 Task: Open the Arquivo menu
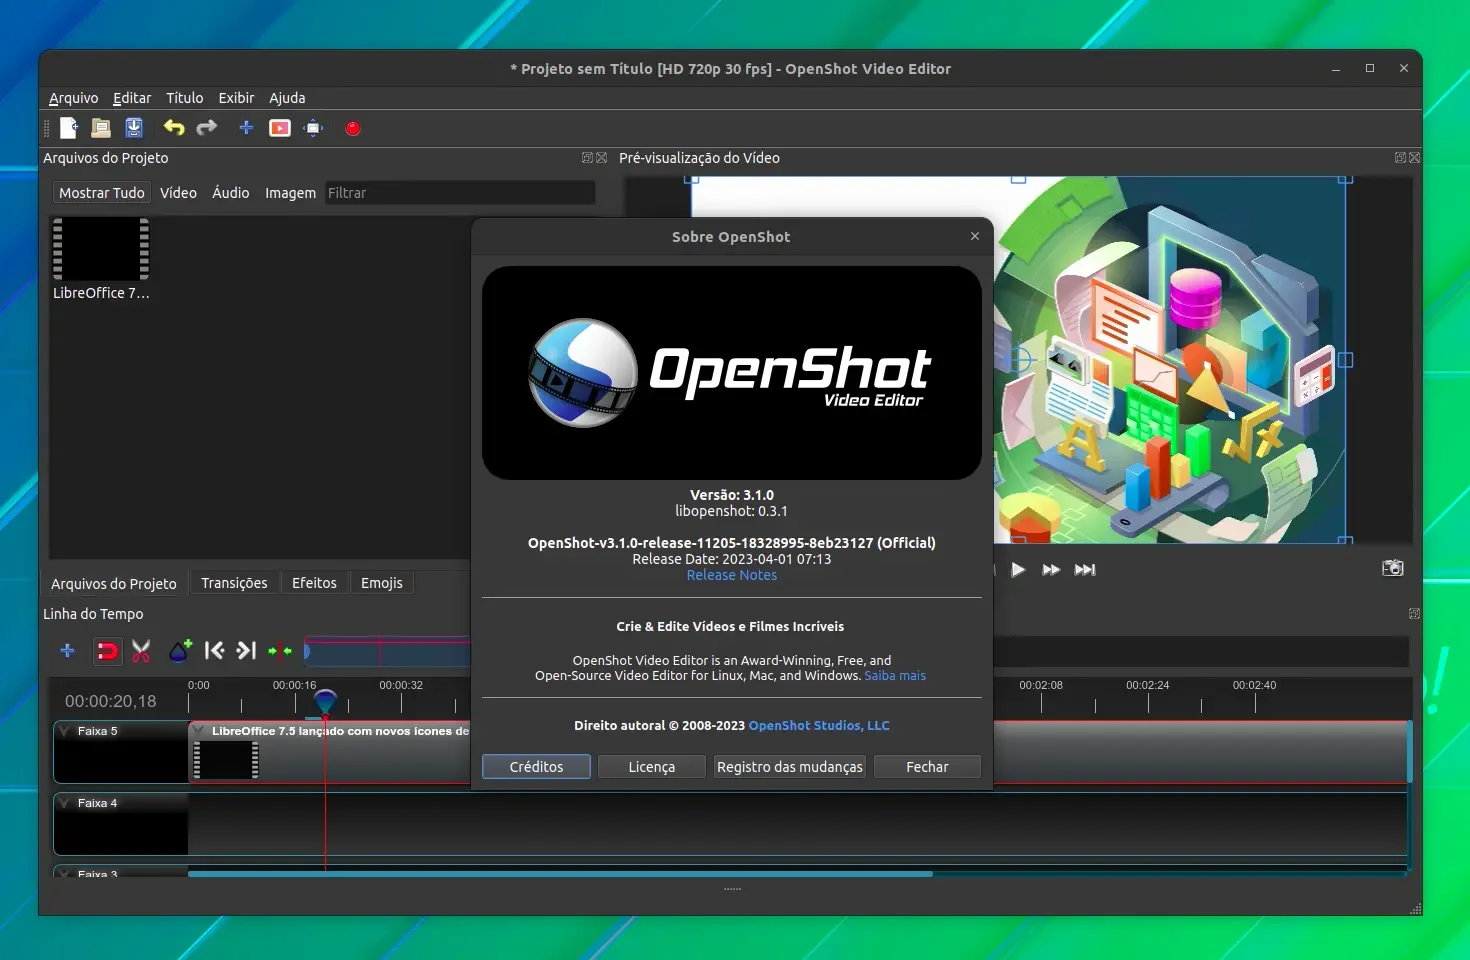coord(74,98)
